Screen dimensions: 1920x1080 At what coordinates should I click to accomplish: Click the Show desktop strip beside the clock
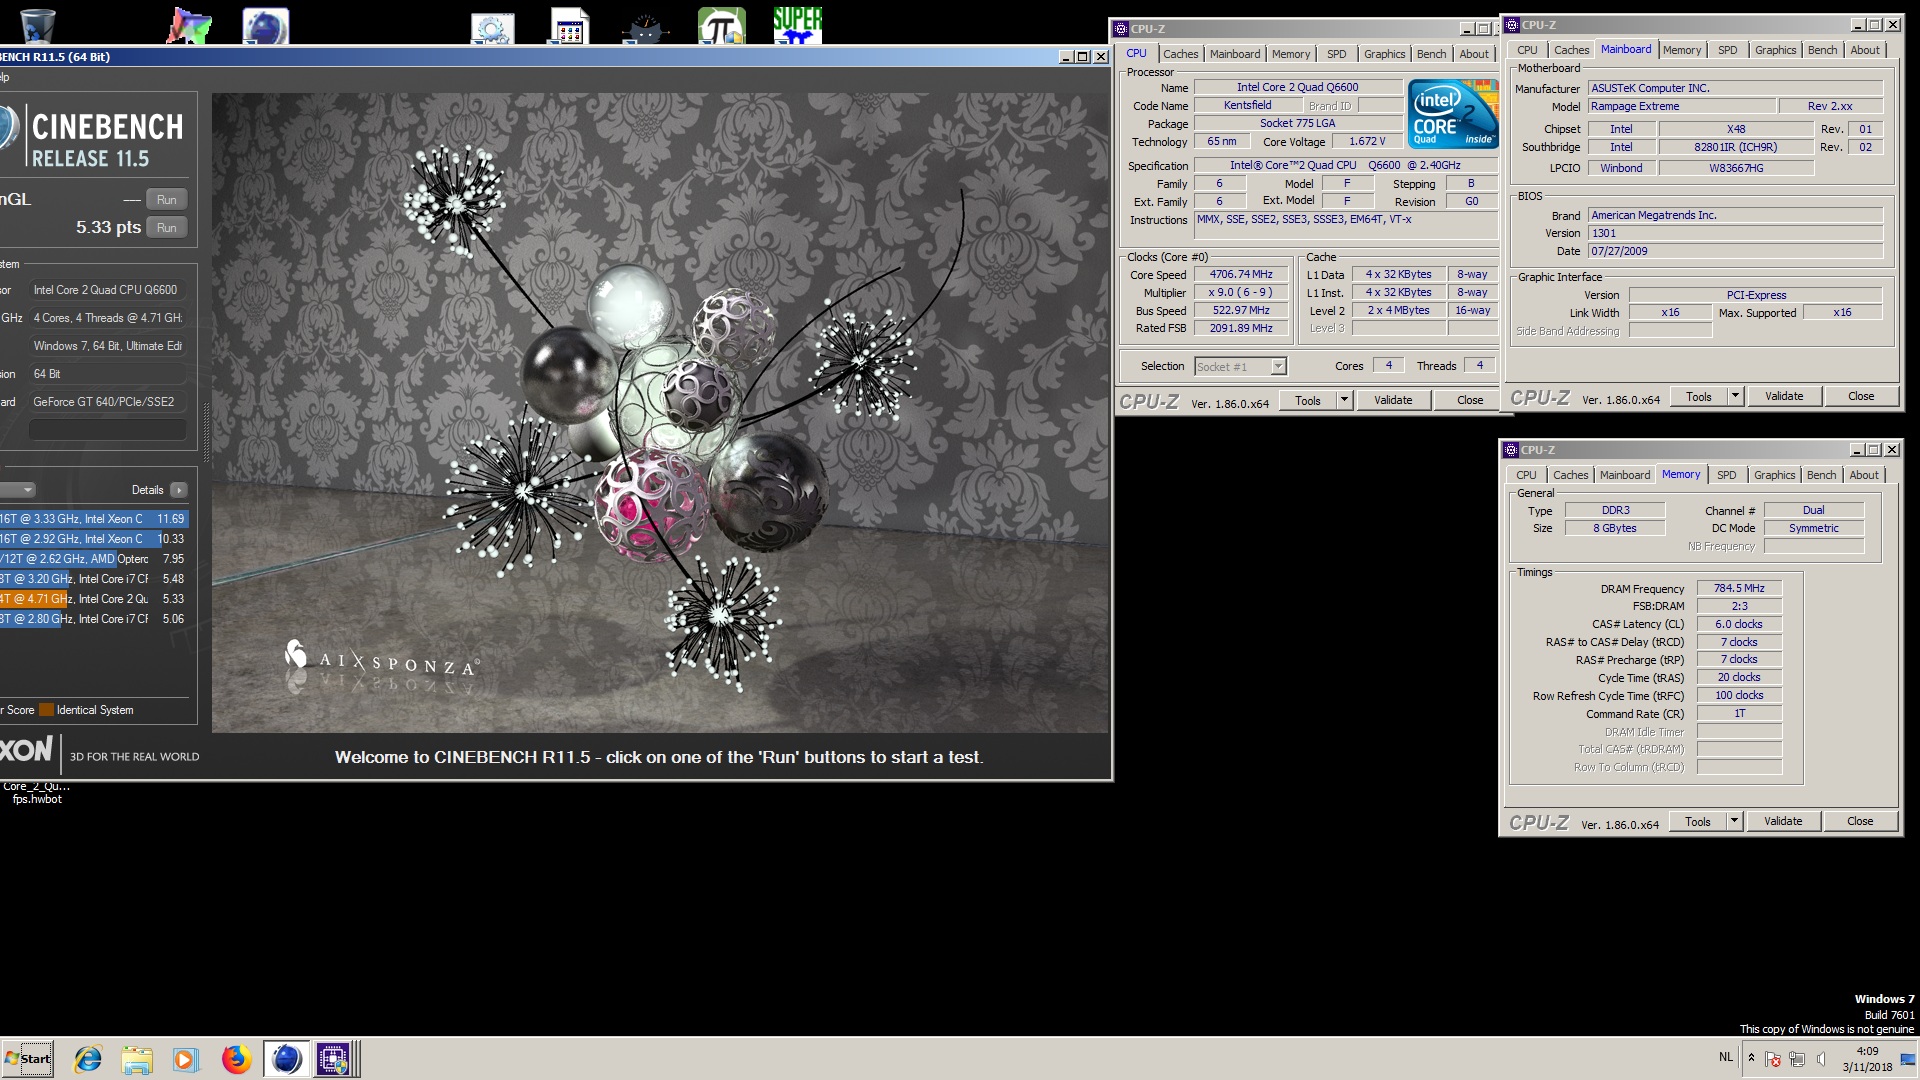[1908, 1059]
